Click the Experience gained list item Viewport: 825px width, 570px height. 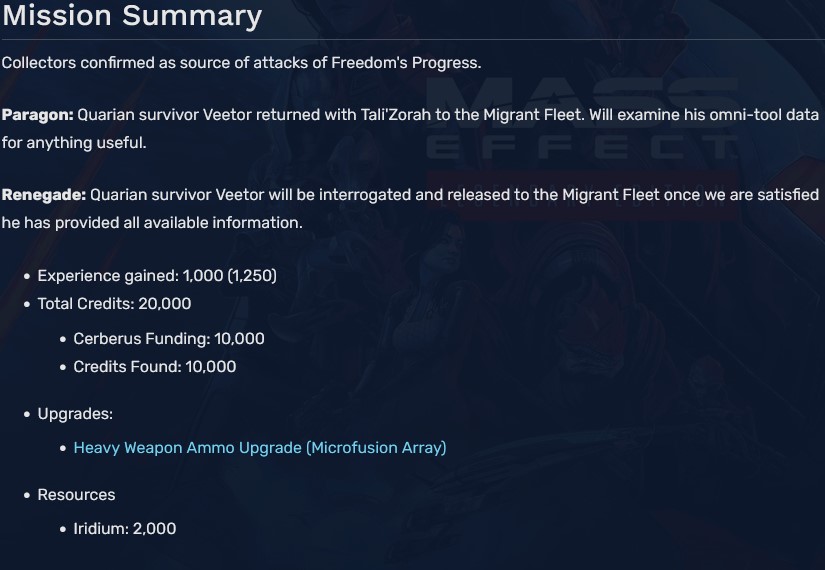click(156, 275)
